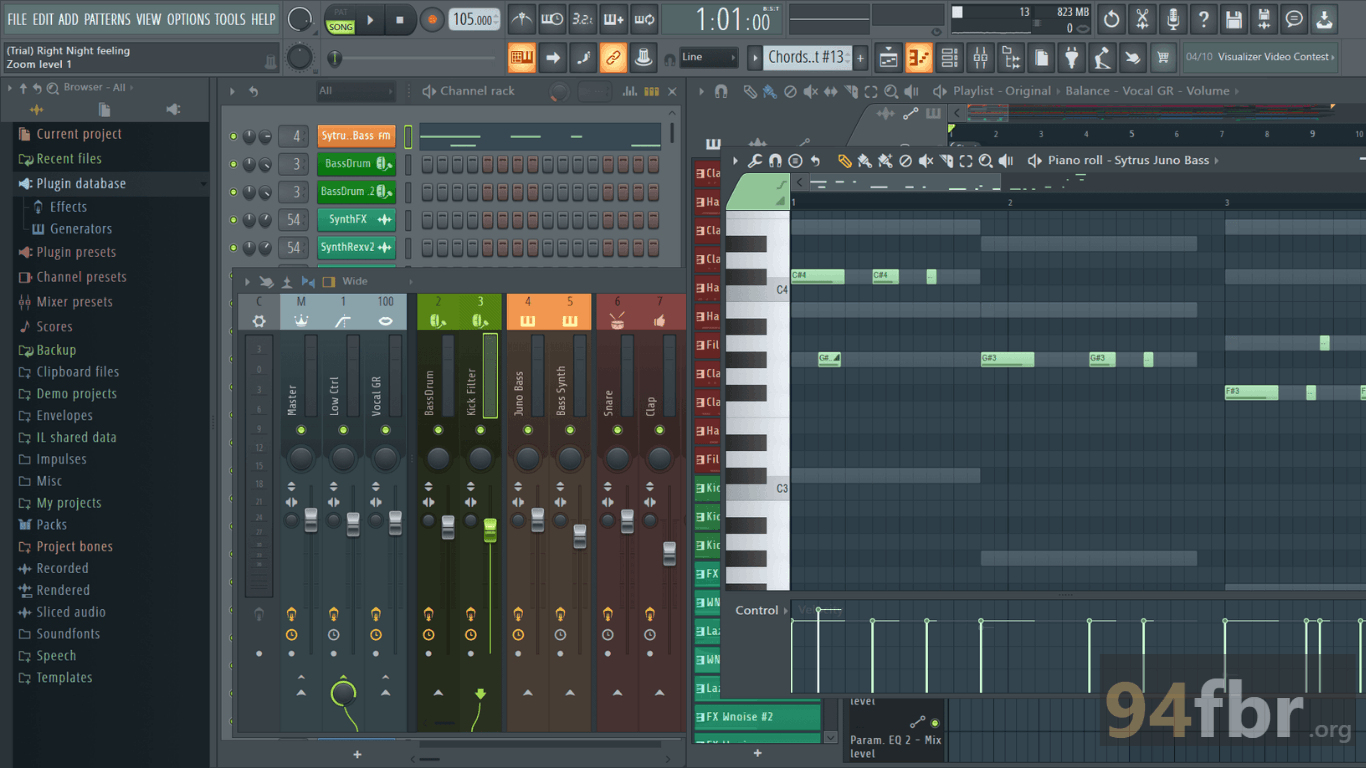Toggle Juno Bass track mute LED in mixer
Viewport: 1366px width, 768px height.
[x=528, y=430]
